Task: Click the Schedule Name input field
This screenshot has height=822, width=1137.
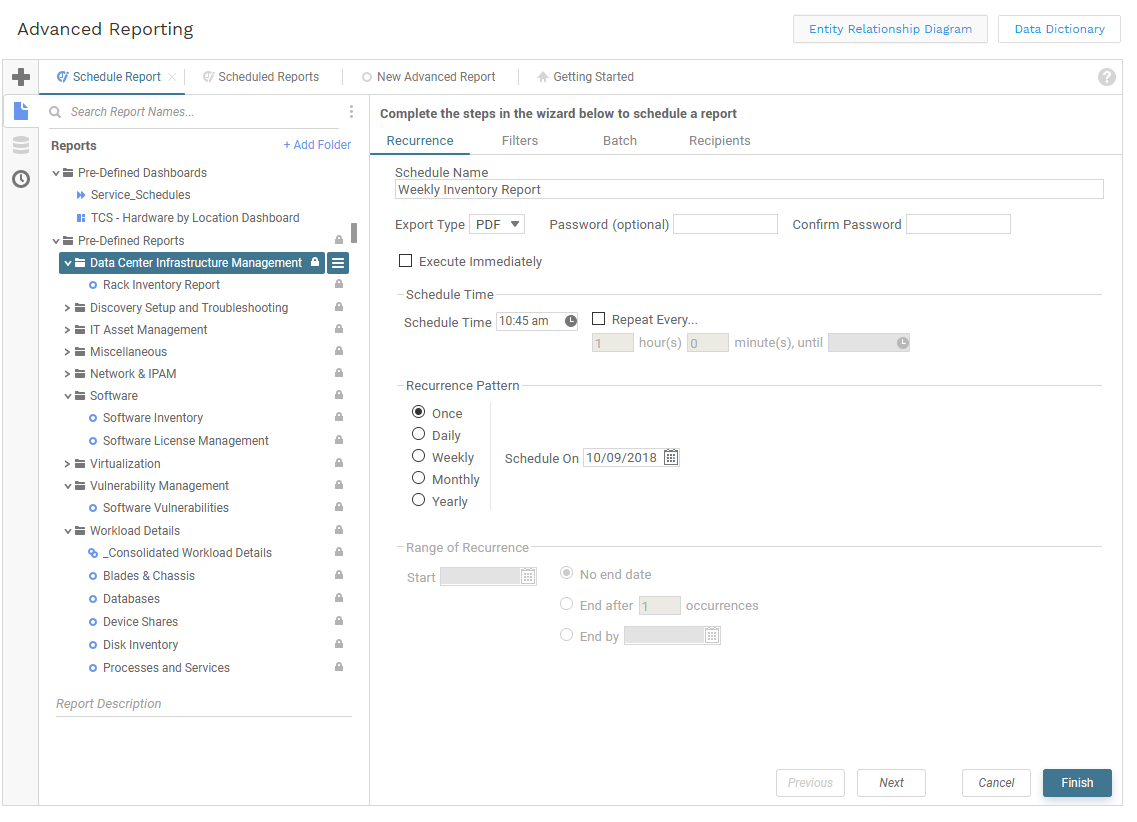Action: click(x=749, y=189)
